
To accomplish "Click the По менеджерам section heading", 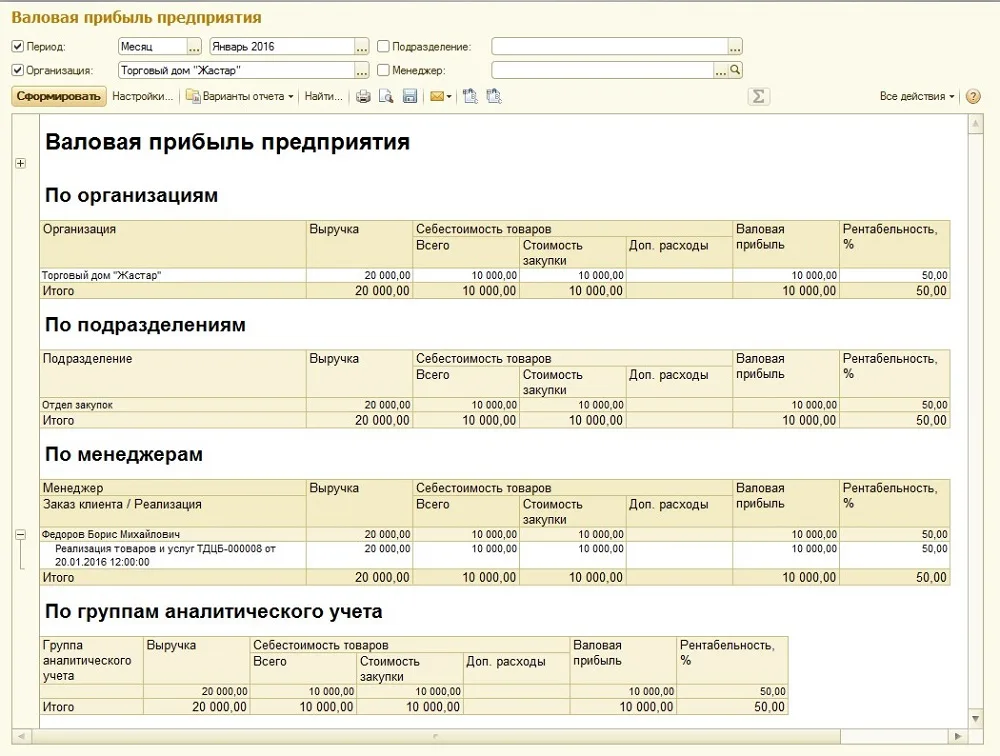I will click(x=124, y=454).
